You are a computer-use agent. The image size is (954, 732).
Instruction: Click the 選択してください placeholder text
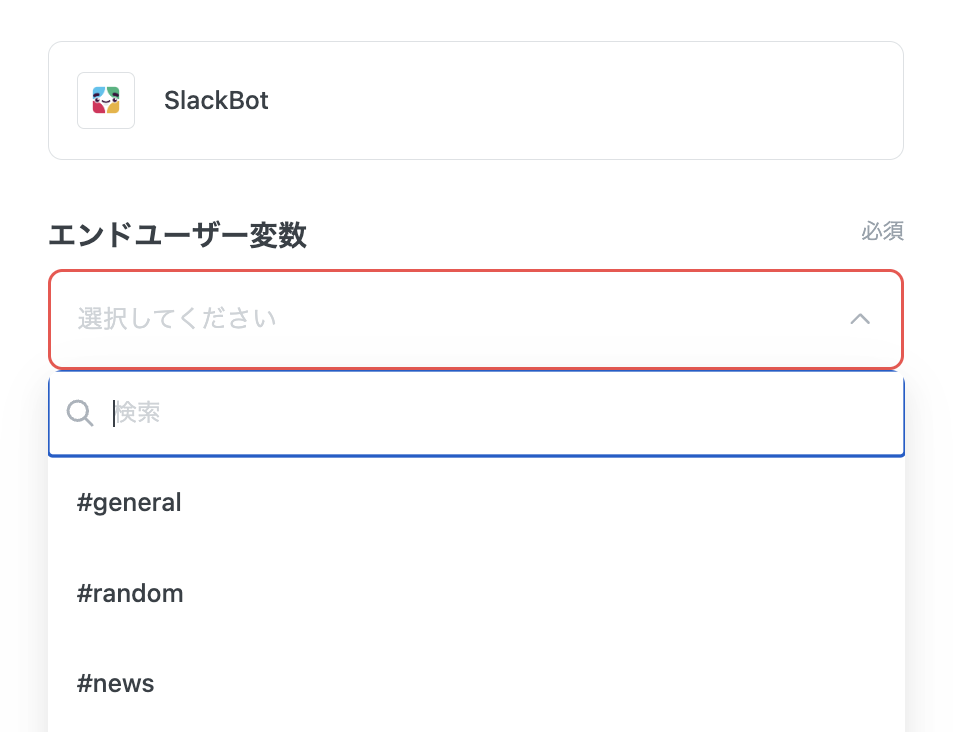pyautogui.click(x=177, y=319)
